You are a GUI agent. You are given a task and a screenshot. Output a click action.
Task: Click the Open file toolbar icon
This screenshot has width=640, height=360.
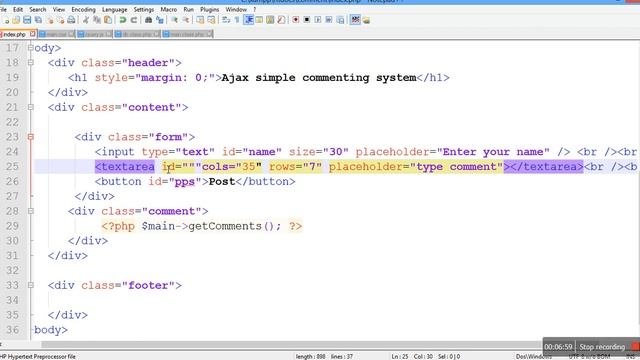(16, 20)
